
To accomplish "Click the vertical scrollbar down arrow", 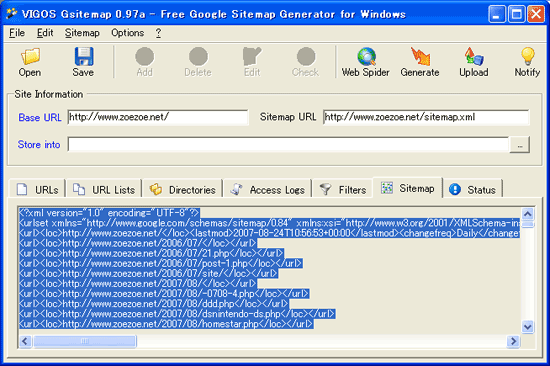I will pyautogui.click(x=528, y=327).
